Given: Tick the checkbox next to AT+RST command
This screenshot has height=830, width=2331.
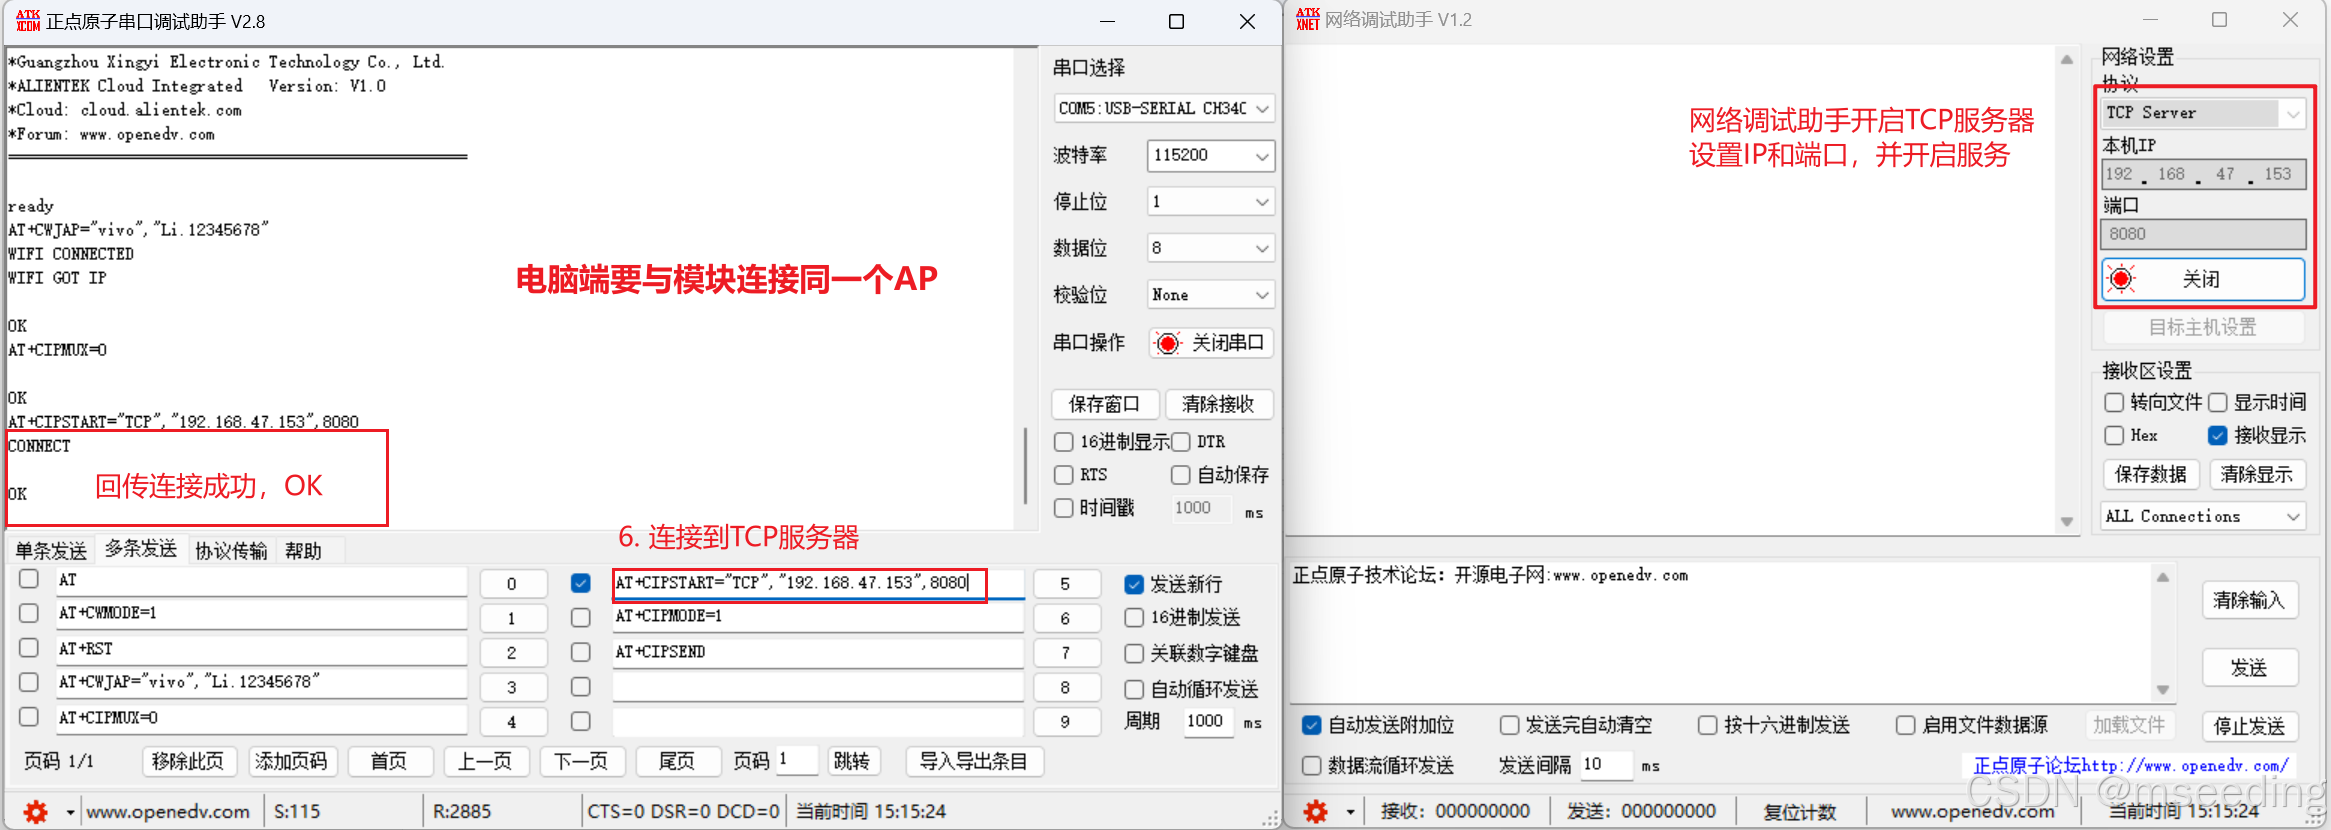Looking at the screenshot, I should (x=29, y=648).
